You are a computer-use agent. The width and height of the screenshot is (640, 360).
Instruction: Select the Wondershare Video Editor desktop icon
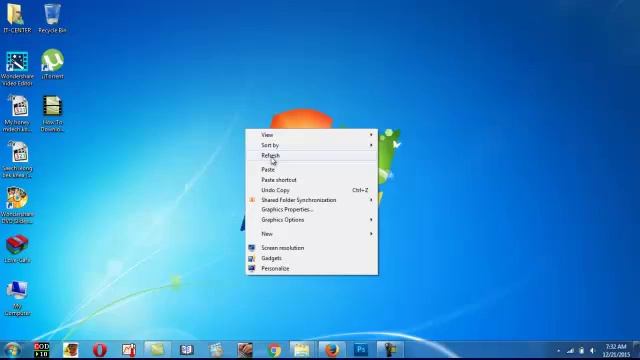point(17,69)
